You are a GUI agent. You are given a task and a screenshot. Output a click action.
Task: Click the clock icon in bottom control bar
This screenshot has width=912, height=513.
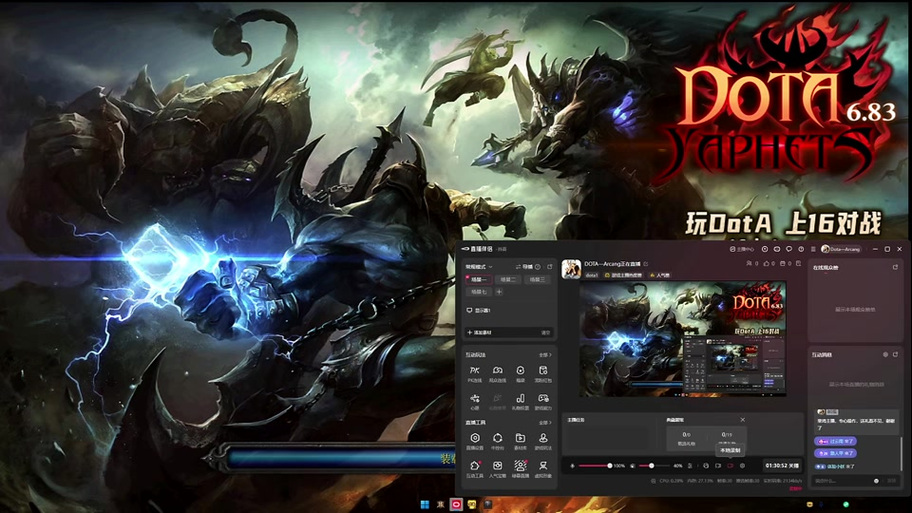coord(706,465)
